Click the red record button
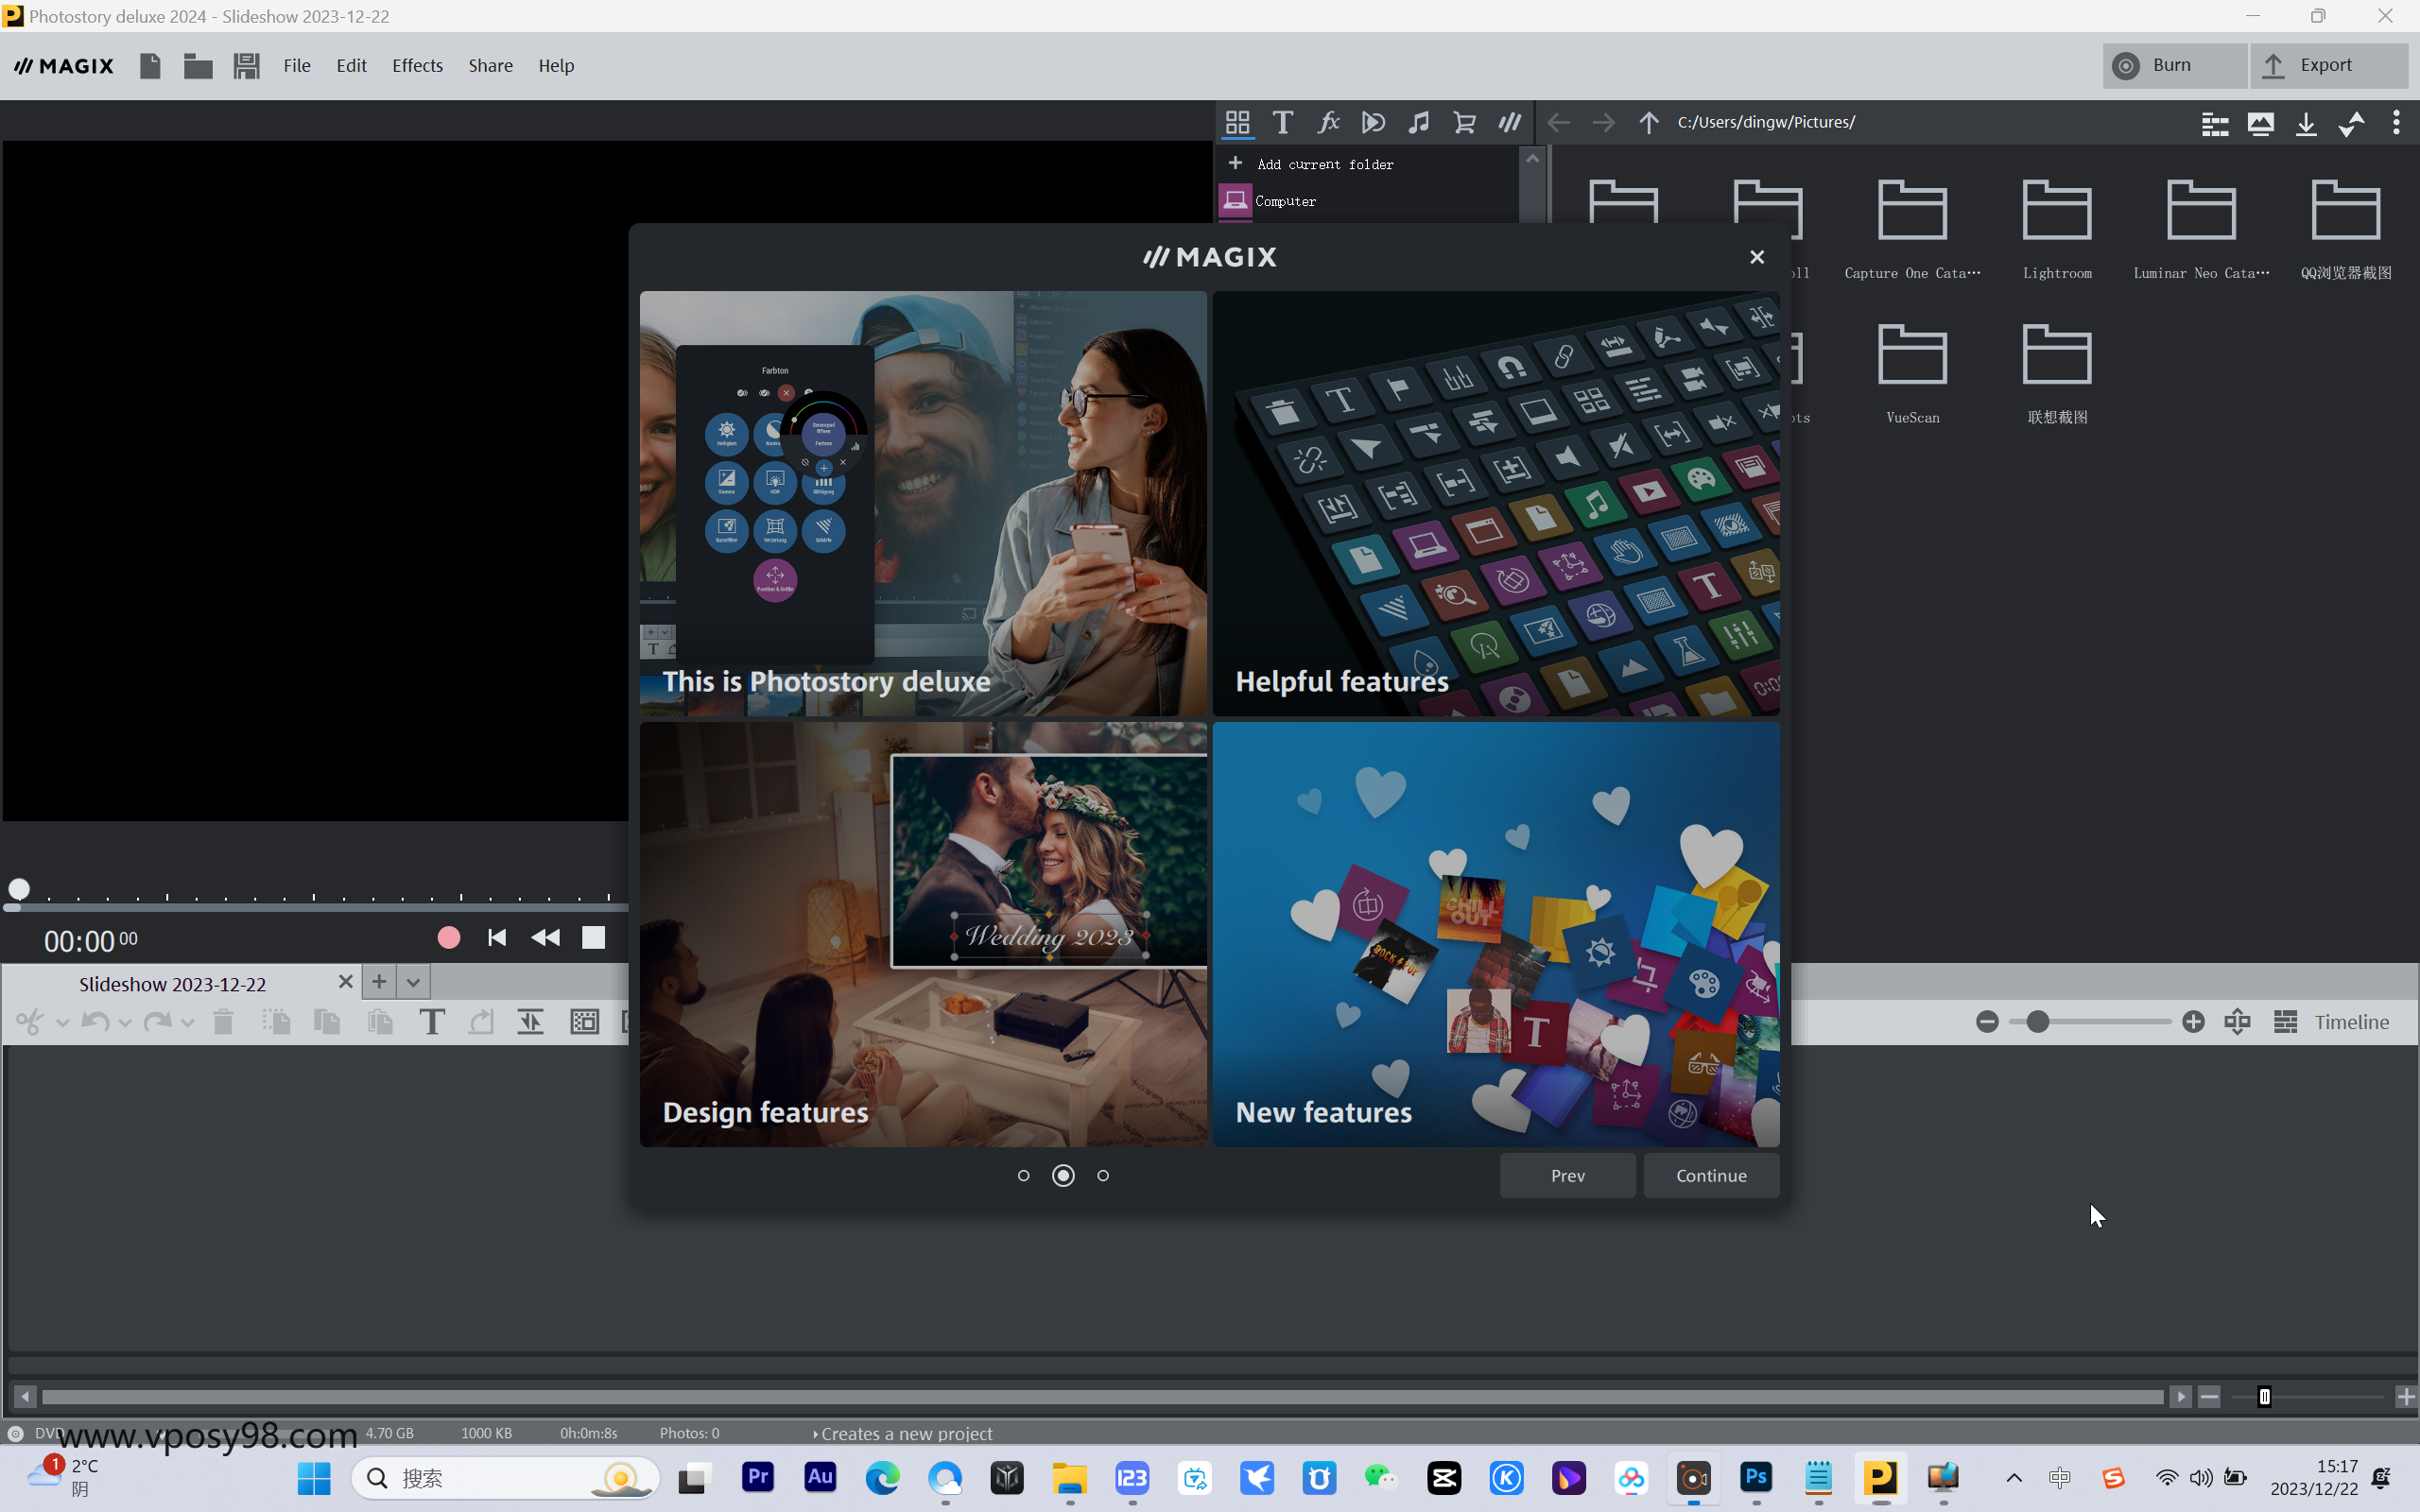2420x1512 pixels. (x=448, y=937)
